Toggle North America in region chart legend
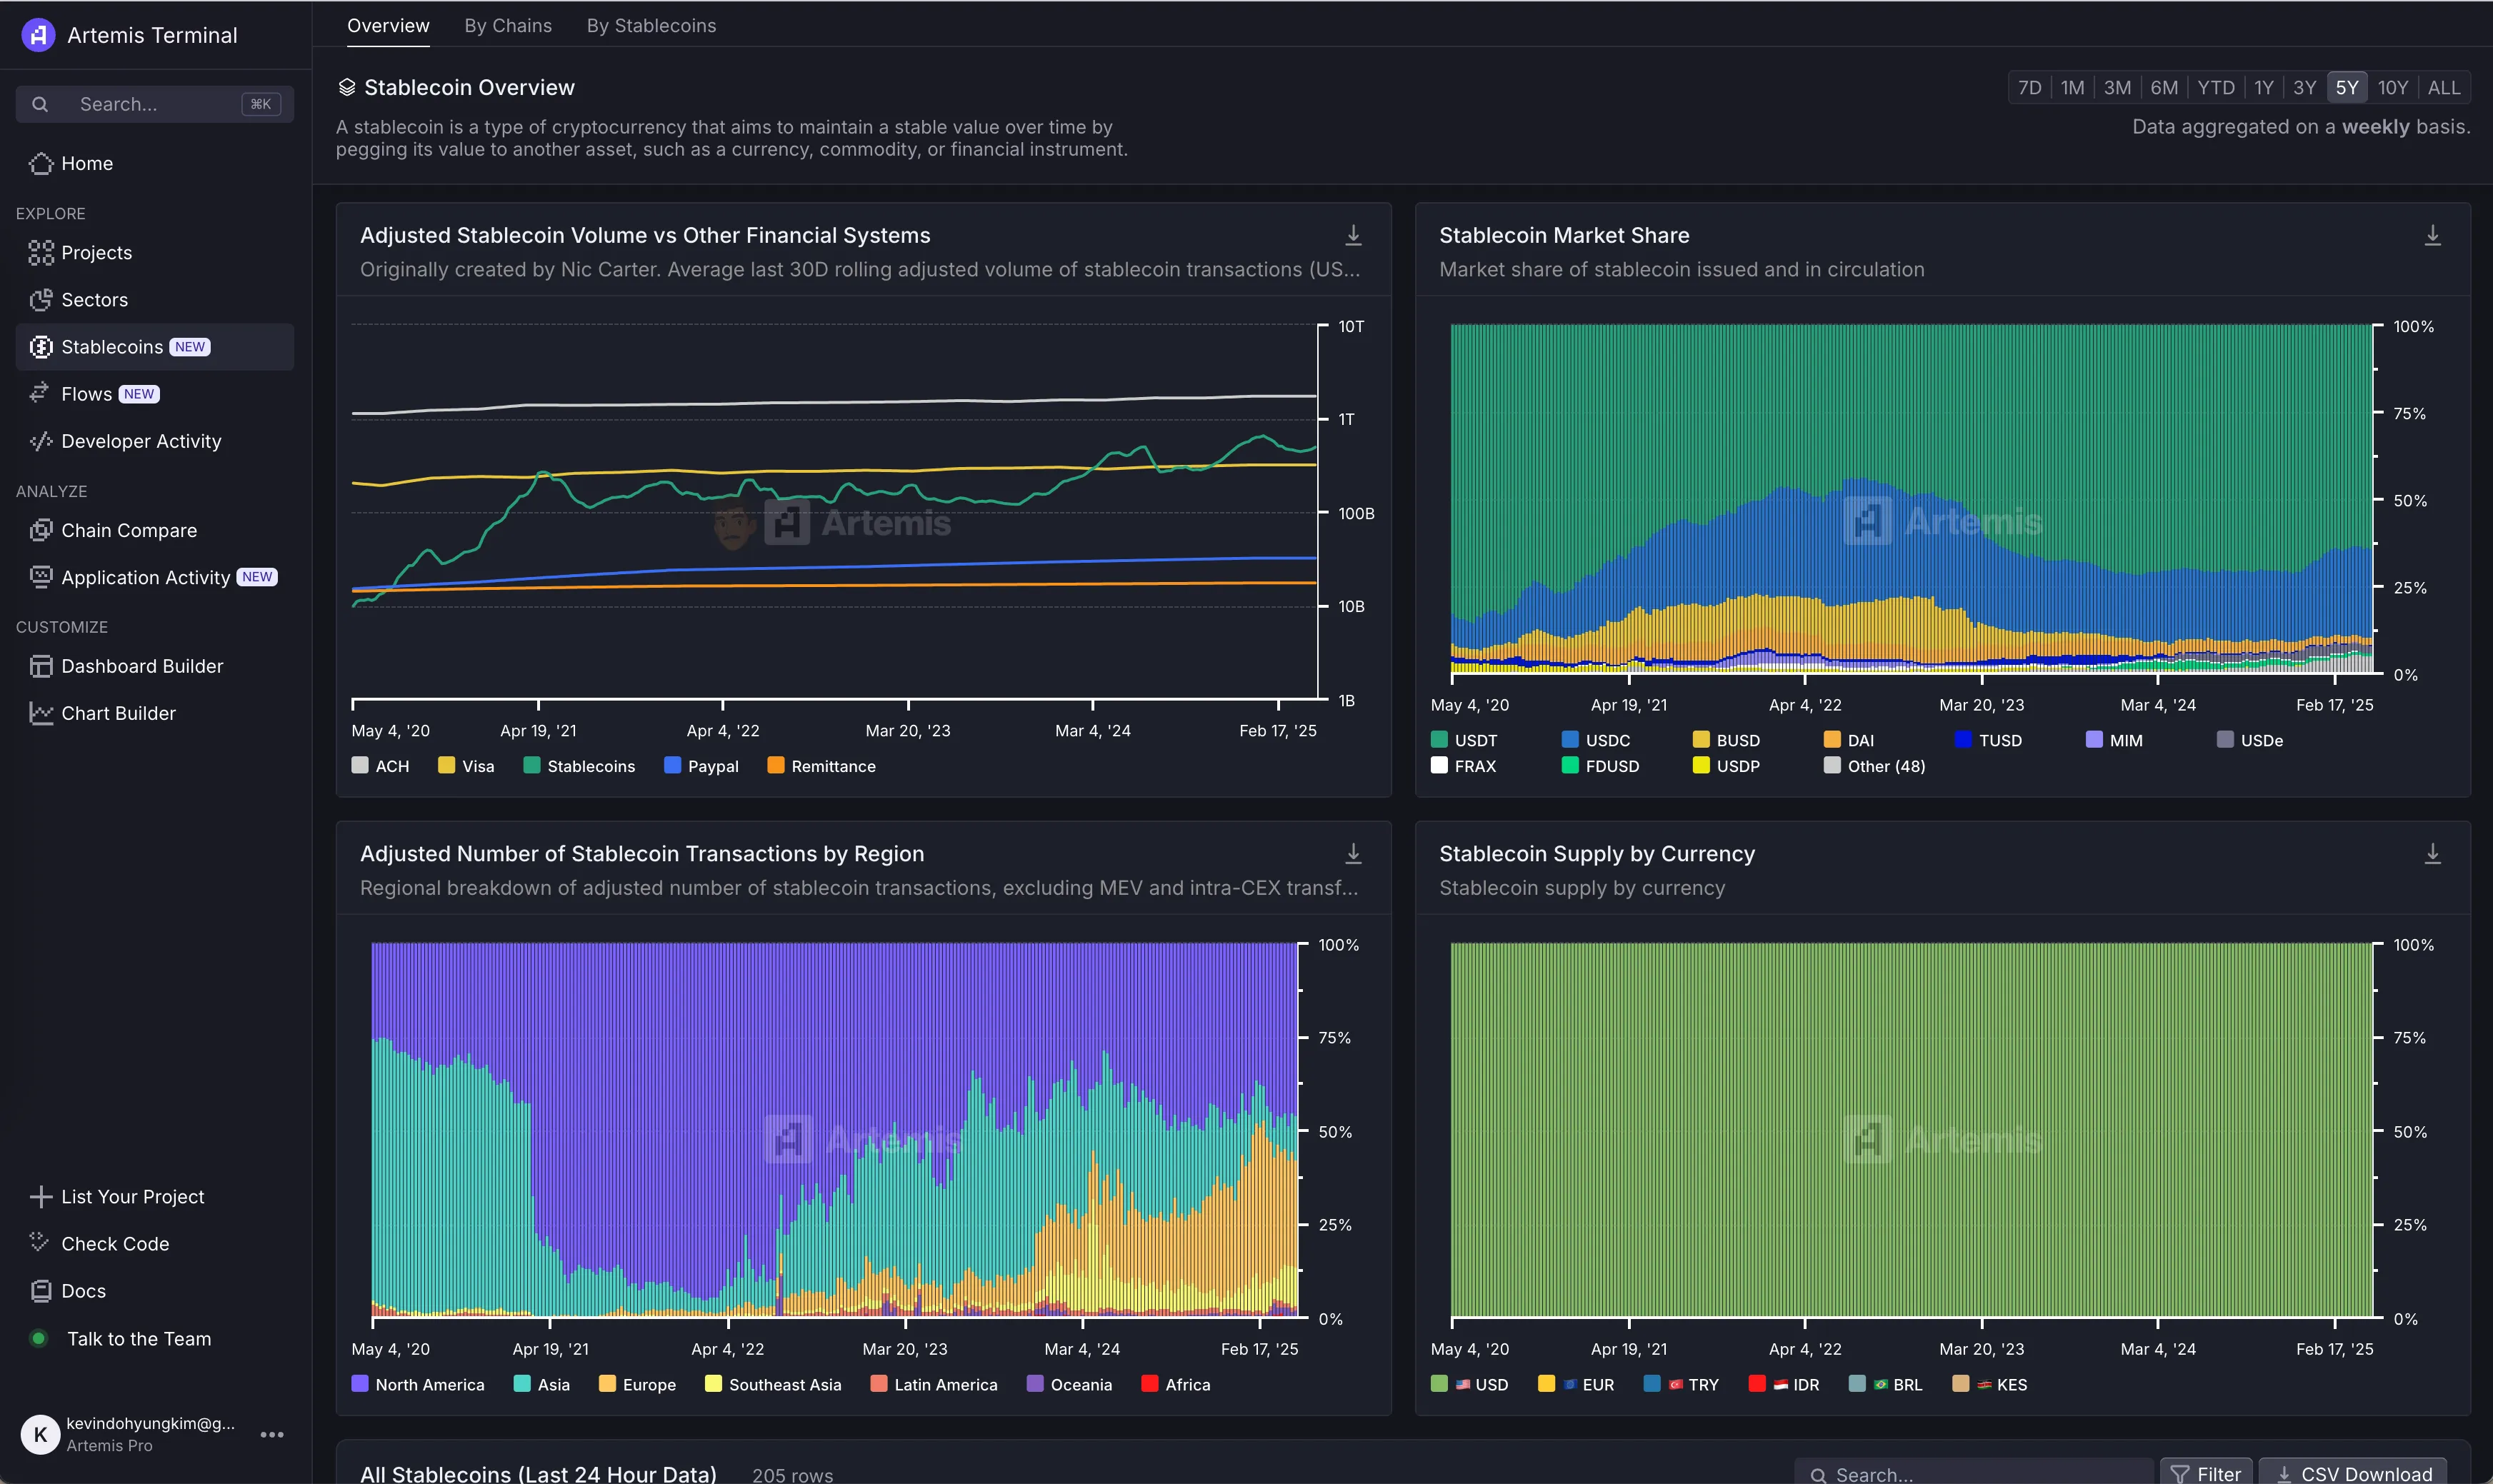This screenshot has width=2493, height=1484. [418, 1384]
